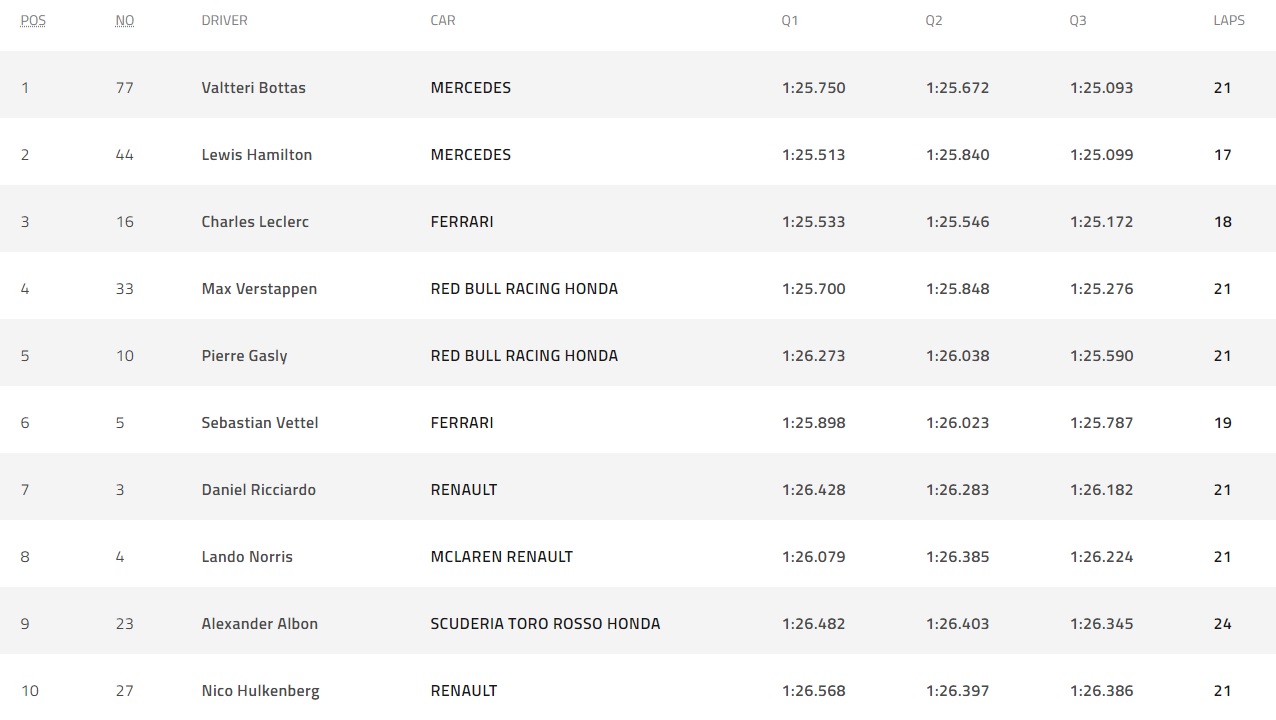Click MCLAREN RENAULT team cell
The width and height of the screenshot is (1276, 720).
tap(501, 556)
